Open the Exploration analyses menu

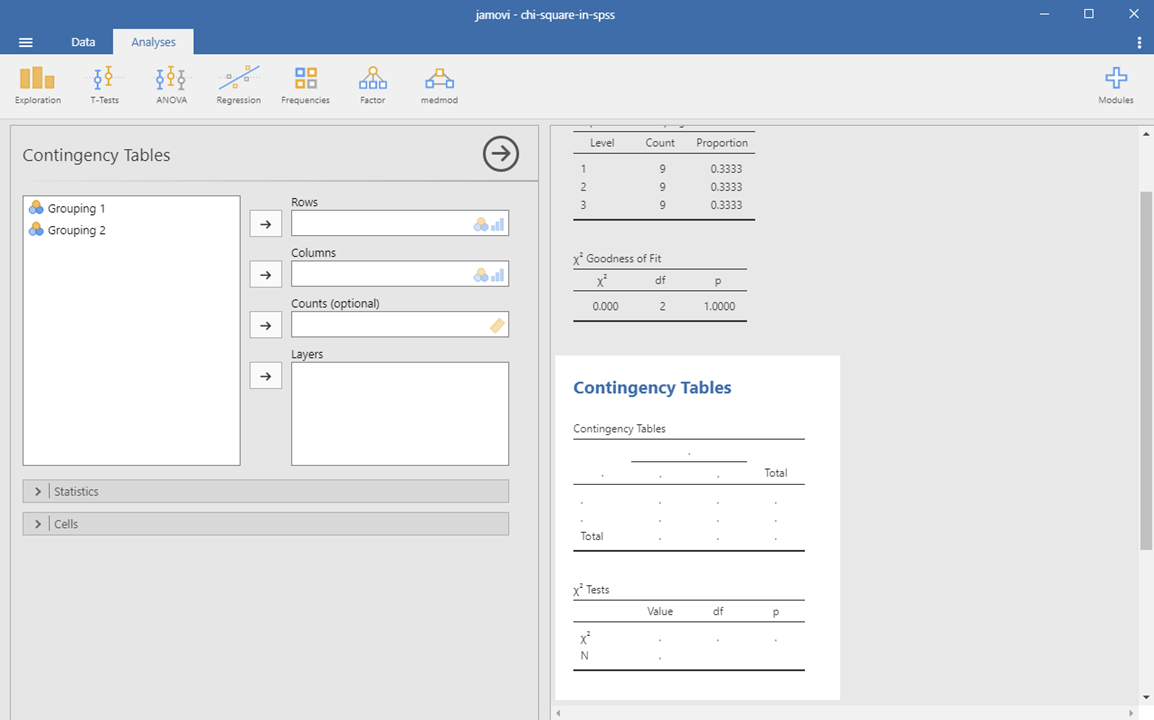[x=38, y=85]
